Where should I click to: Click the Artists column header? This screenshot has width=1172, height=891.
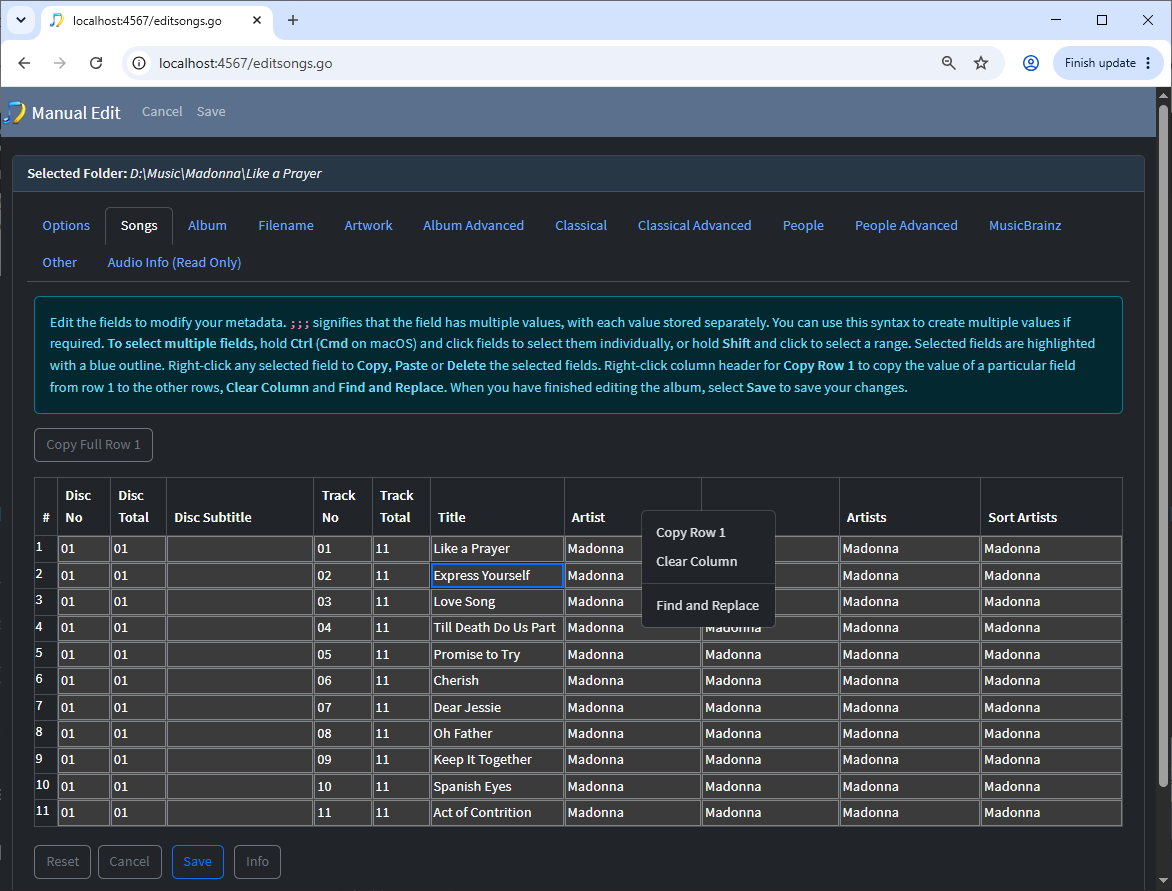910,507
